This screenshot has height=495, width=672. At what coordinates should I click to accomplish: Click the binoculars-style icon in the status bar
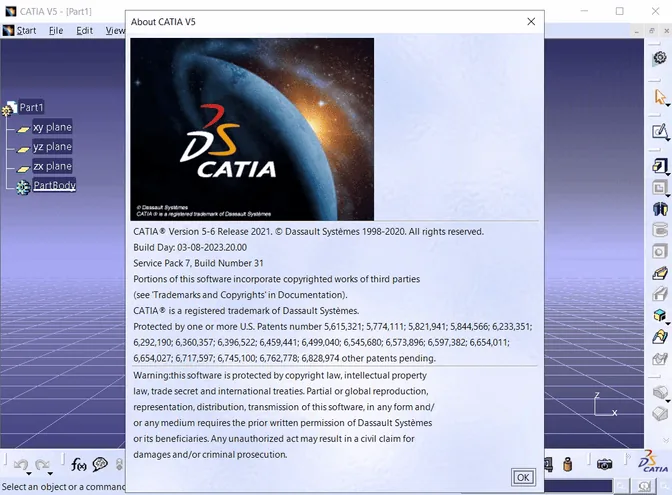pos(644,486)
